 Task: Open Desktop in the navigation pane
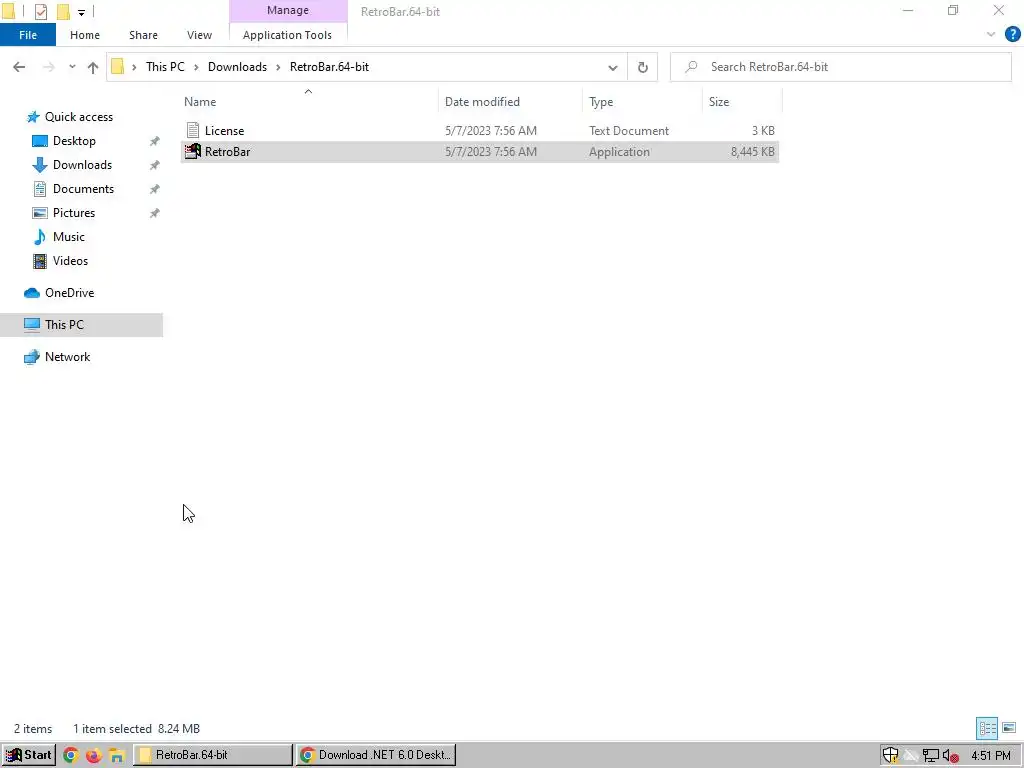[x=74, y=141]
